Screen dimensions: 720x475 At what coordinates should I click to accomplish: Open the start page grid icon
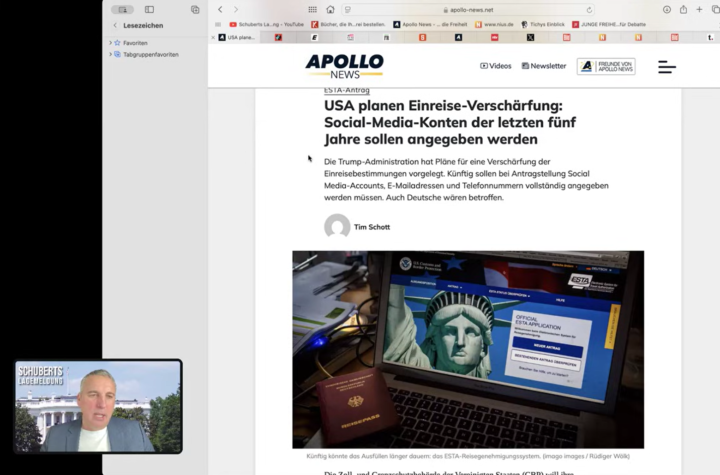click(312, 9)
